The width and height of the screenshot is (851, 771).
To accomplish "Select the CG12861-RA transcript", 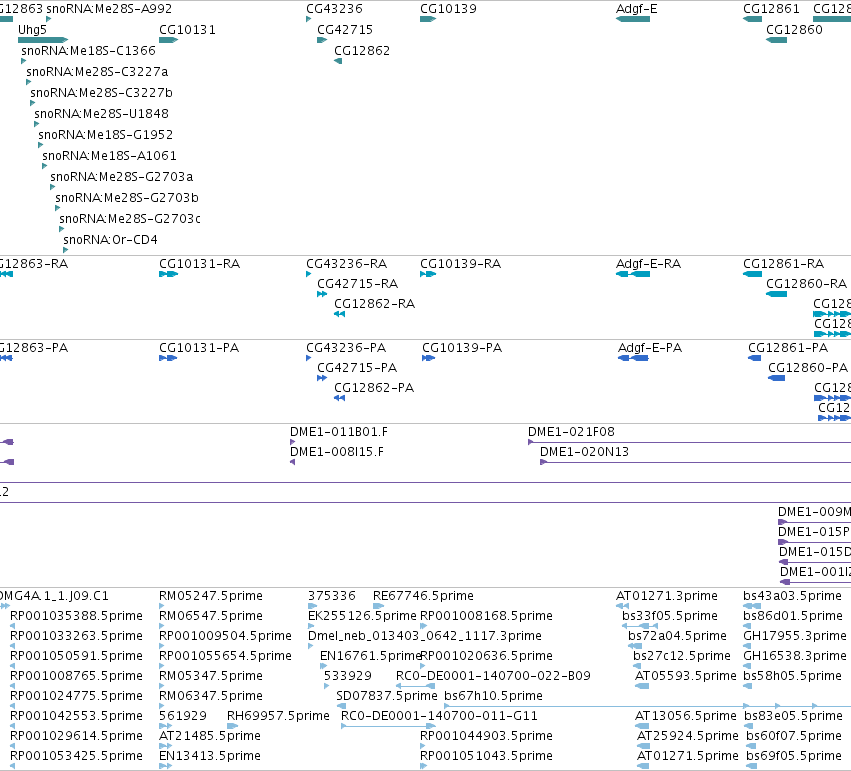I will tap(753, 274).
